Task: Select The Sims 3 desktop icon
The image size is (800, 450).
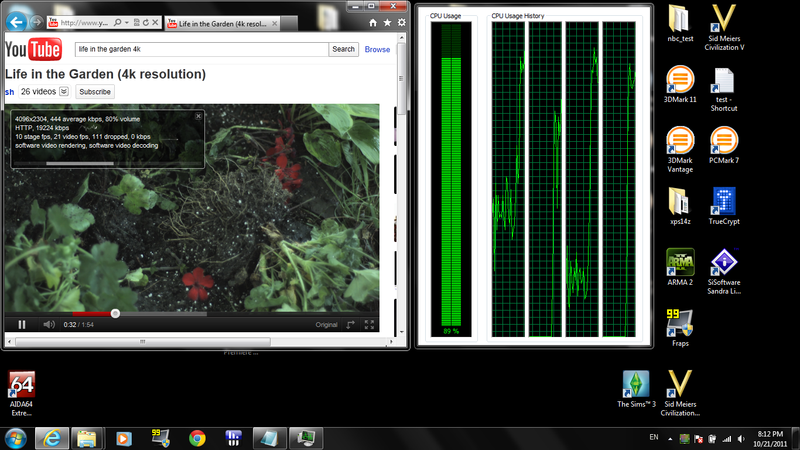Action: pos(636,389)
